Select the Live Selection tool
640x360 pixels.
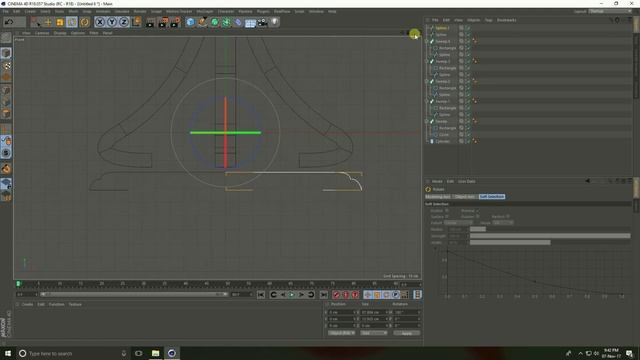[x=36, y=22]
